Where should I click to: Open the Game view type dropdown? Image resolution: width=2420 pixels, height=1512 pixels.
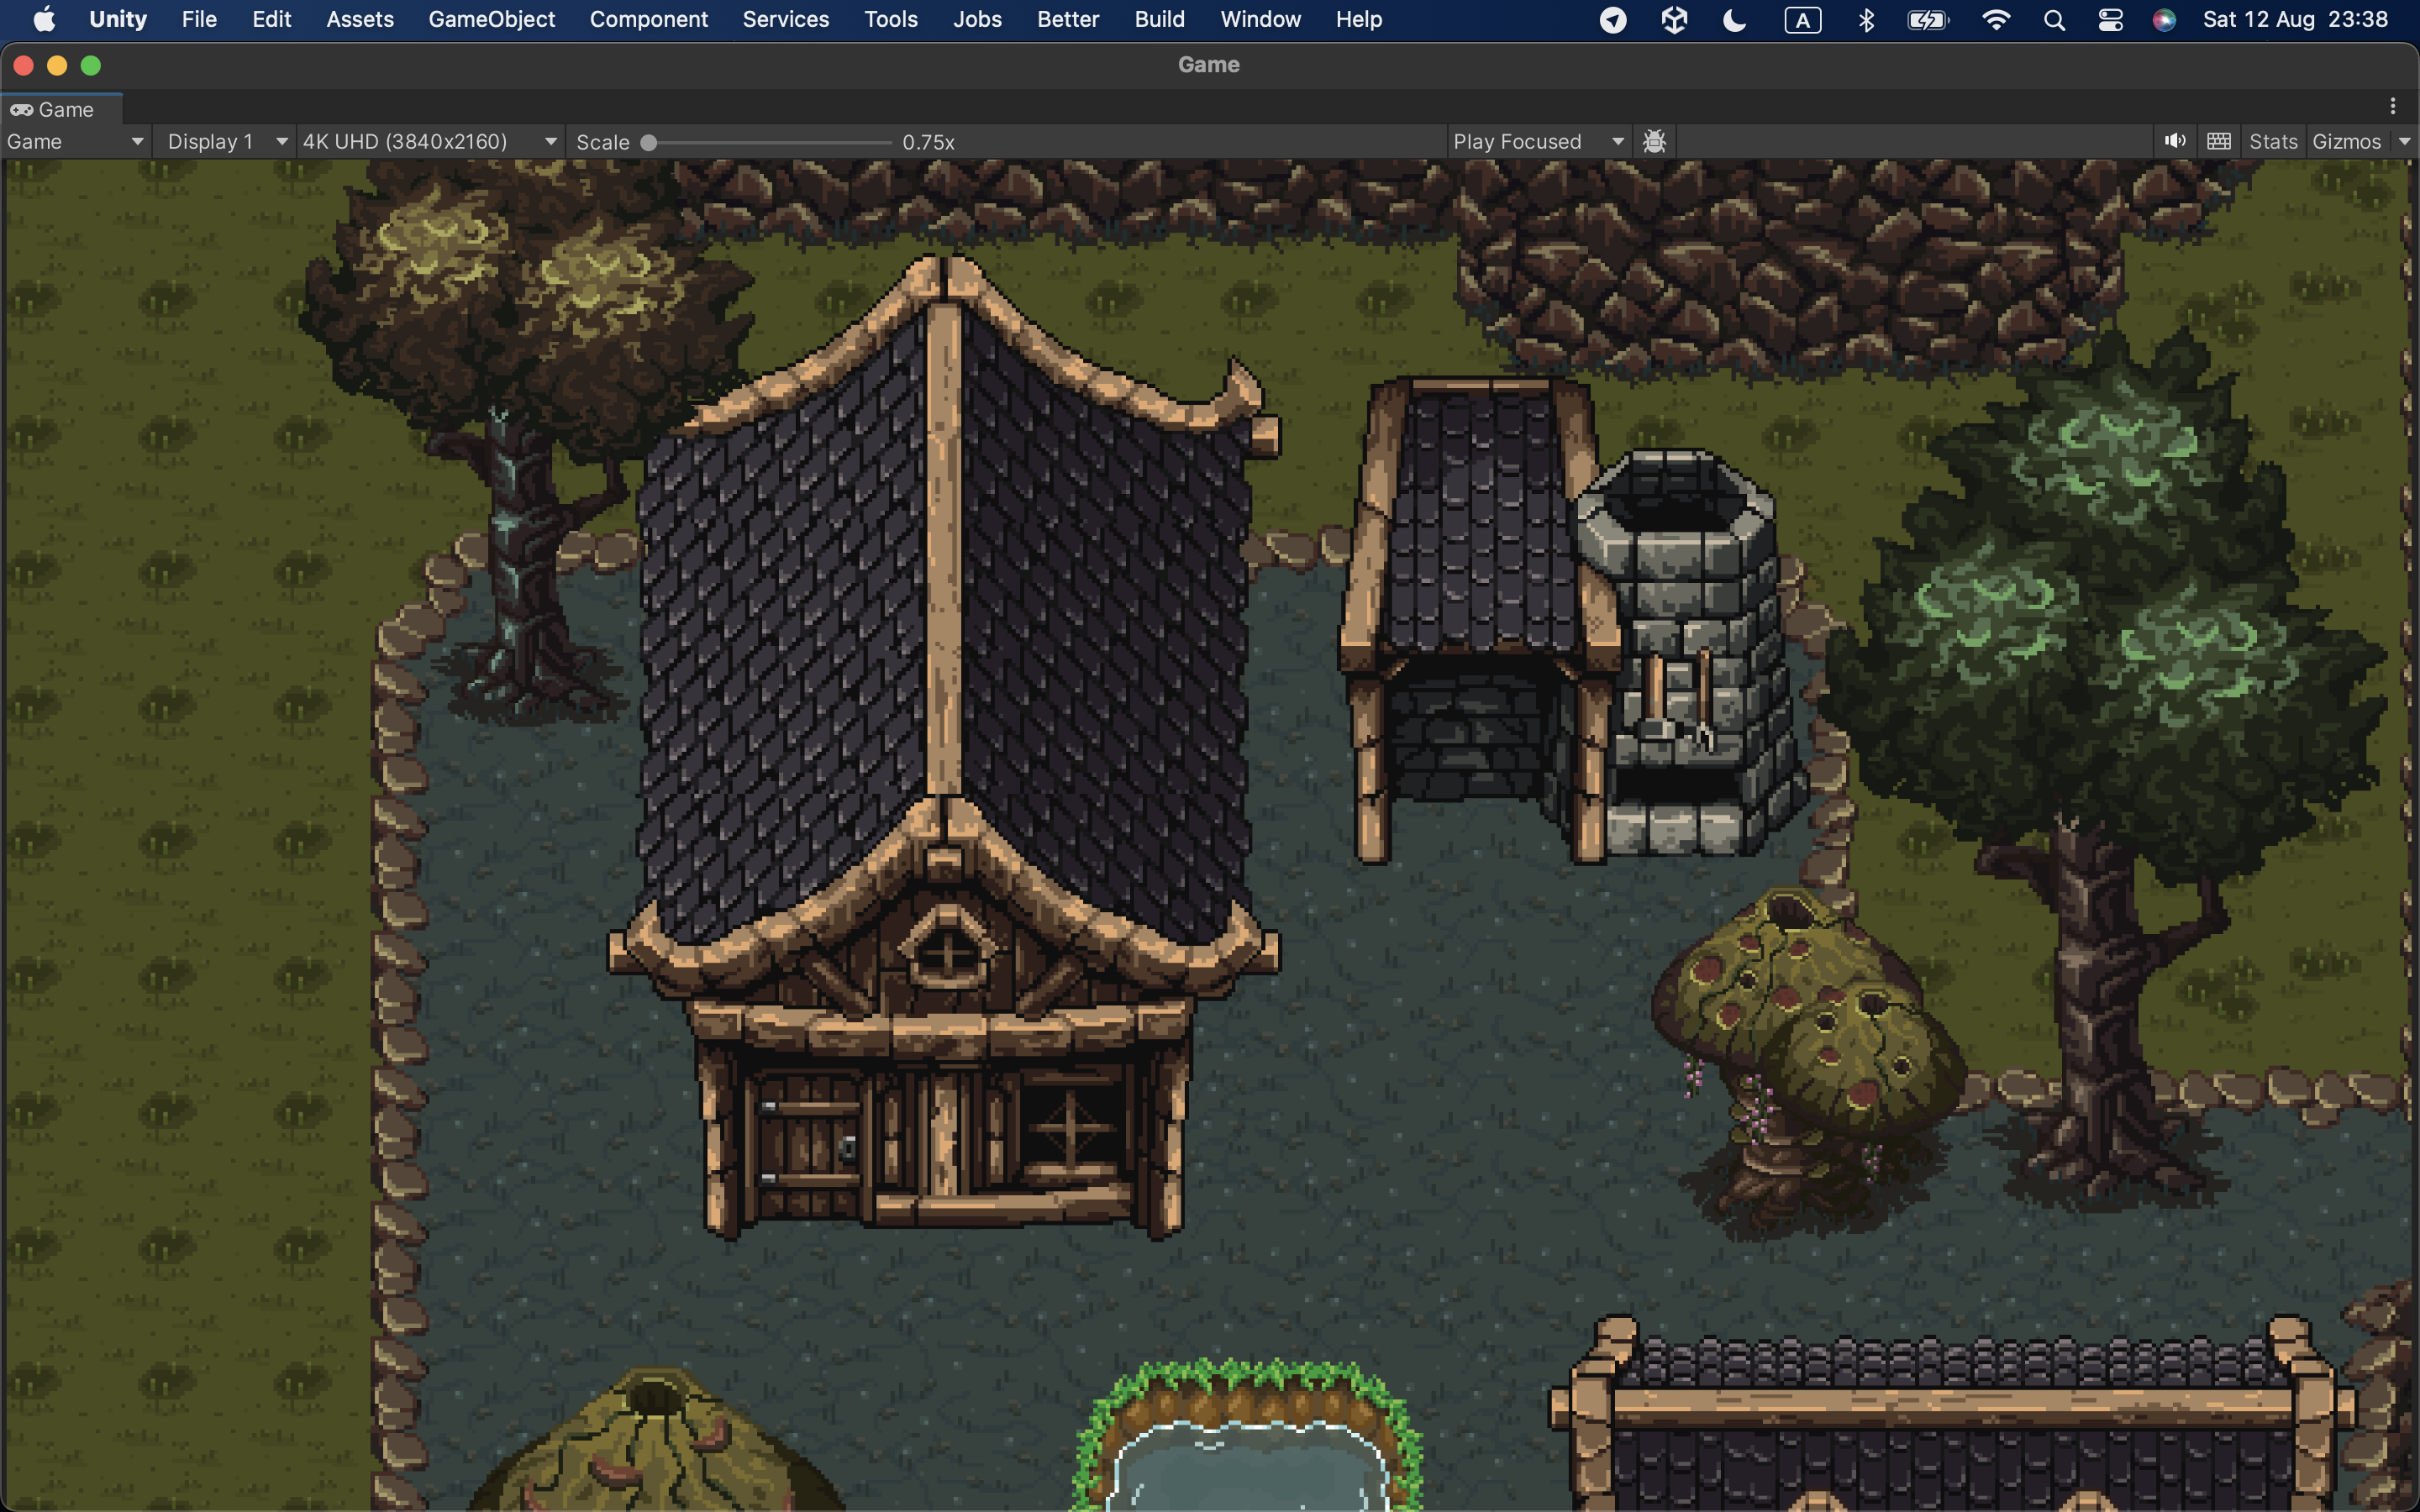tap(76, 141)
